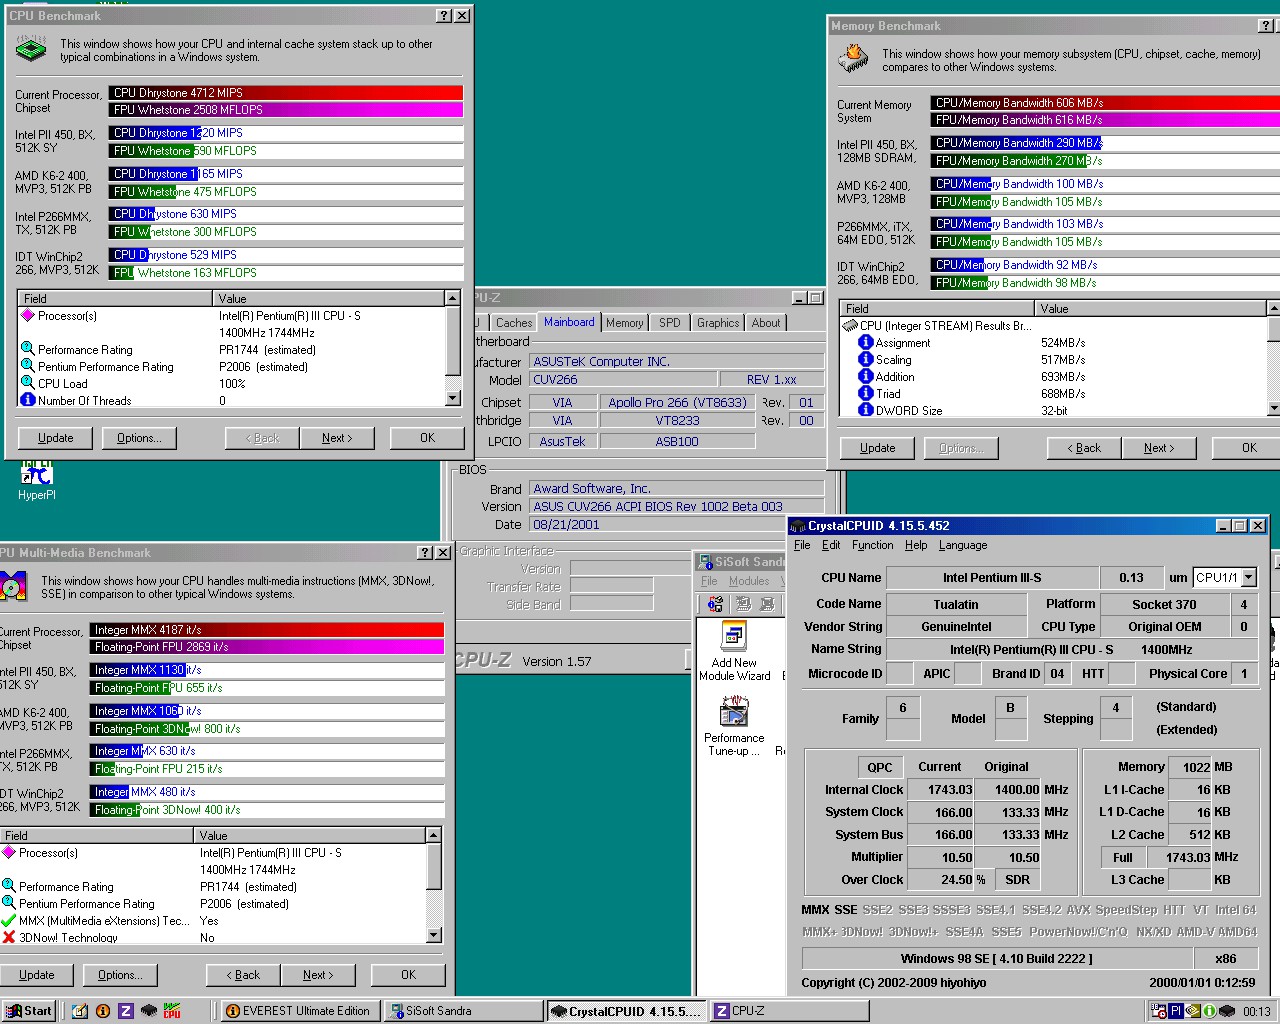Click the Field column header in CPU Benchmark list
Screen dimensions: 1280x1024
click(x=117, y=298)
